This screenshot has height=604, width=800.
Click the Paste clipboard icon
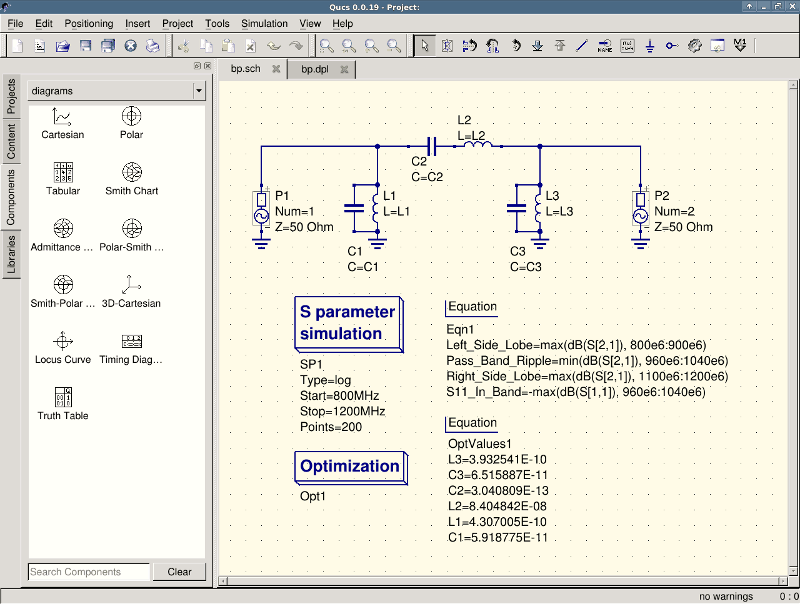[229, 46]
